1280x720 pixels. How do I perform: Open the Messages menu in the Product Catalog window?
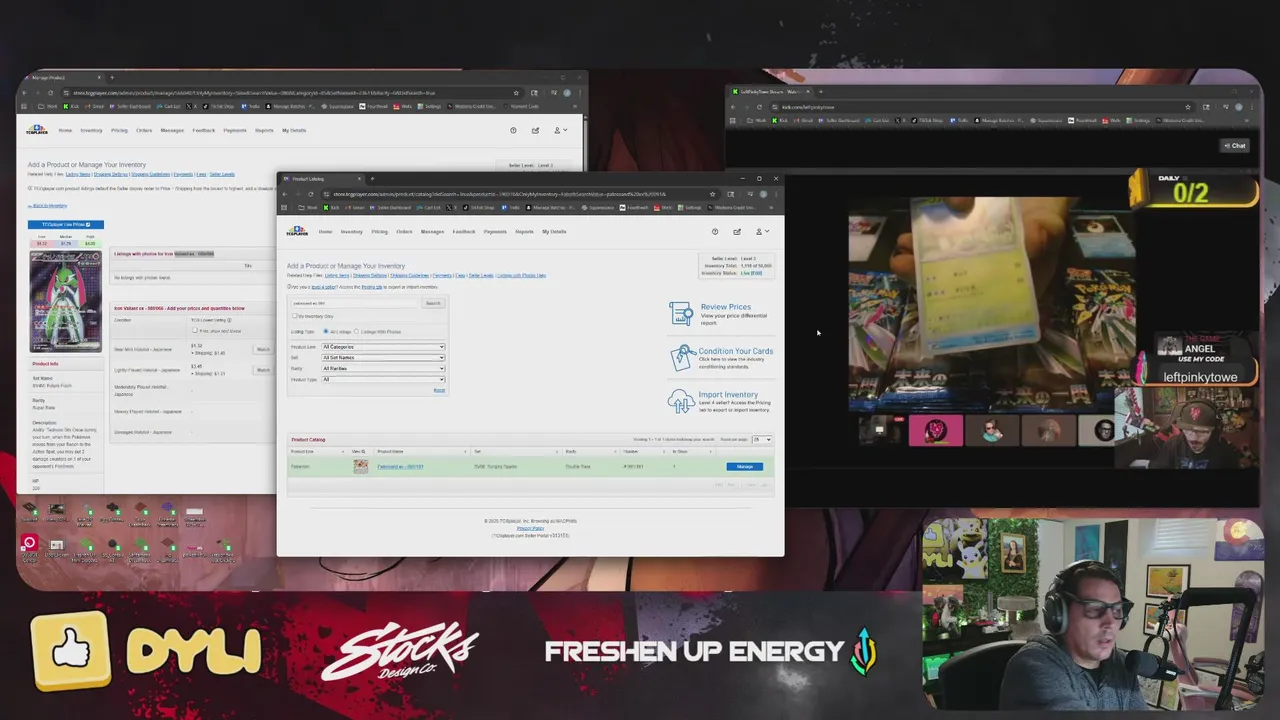click(432, 231)
